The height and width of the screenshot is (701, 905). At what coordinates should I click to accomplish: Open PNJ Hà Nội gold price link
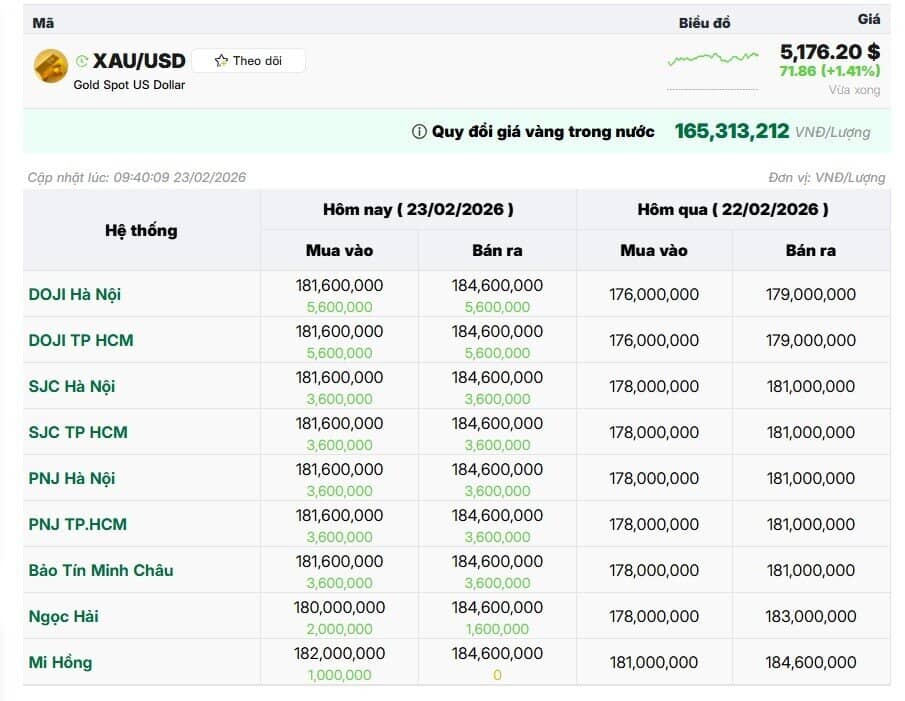pos(72,478)
